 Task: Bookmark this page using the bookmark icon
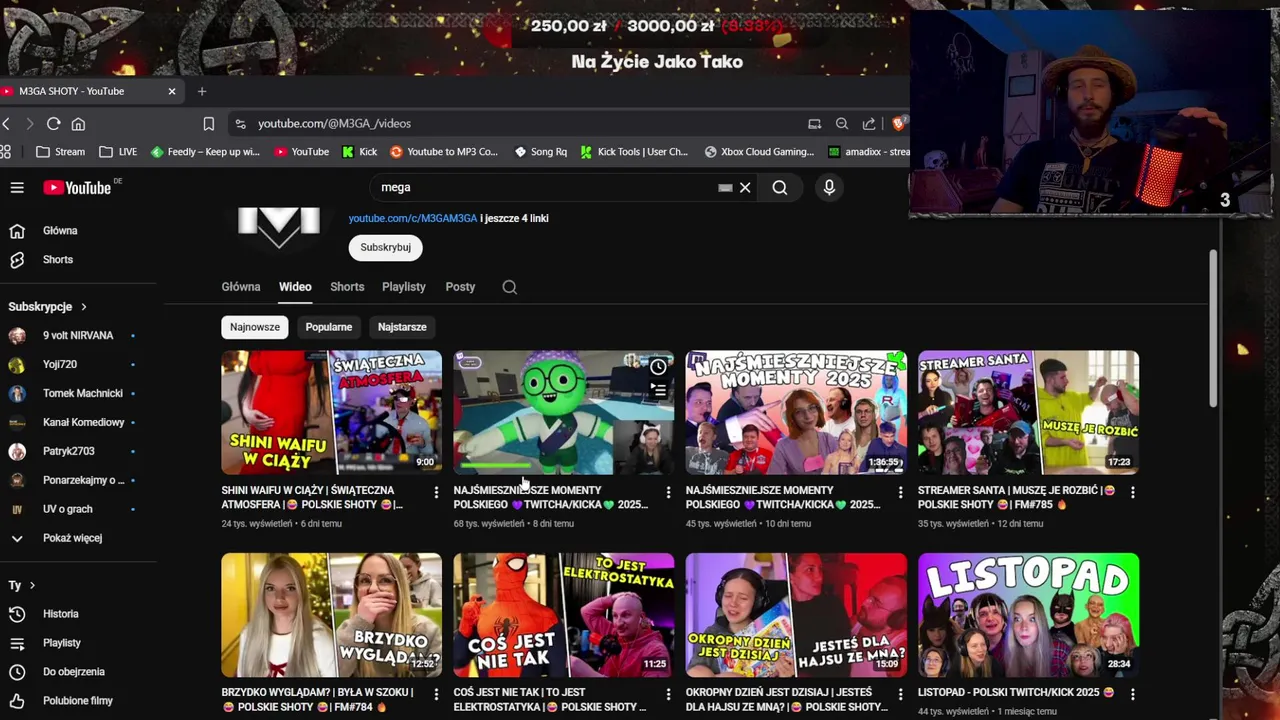coord(209,124)
